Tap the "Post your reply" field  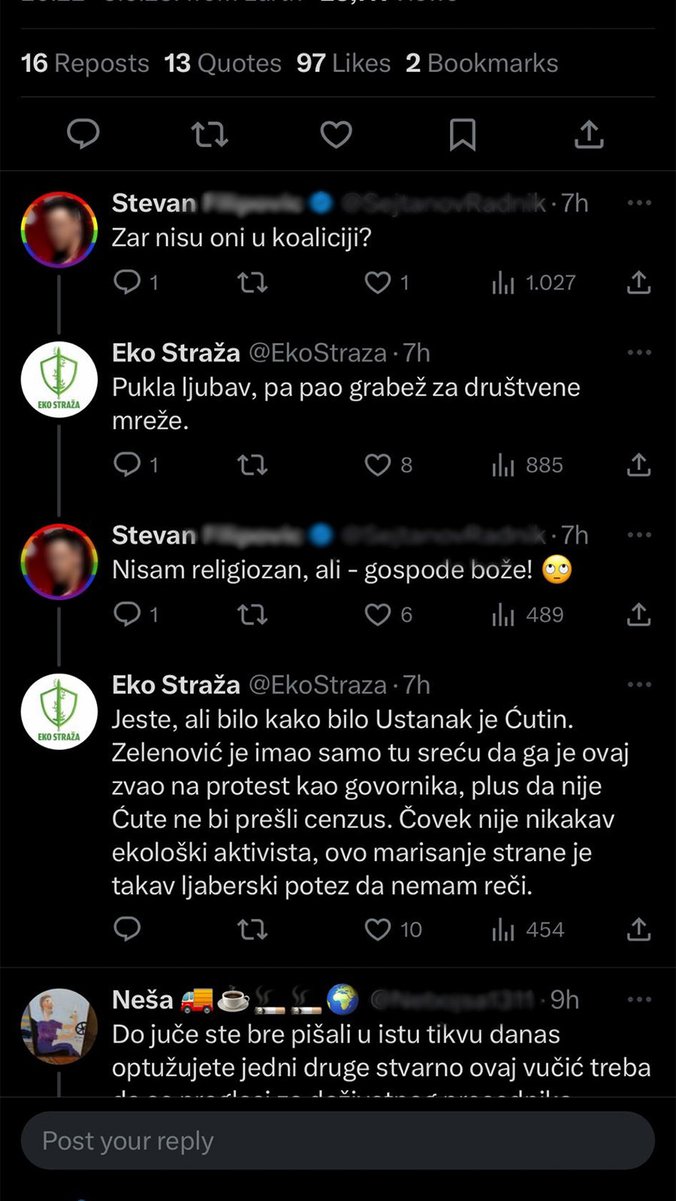coord(337,1141)
